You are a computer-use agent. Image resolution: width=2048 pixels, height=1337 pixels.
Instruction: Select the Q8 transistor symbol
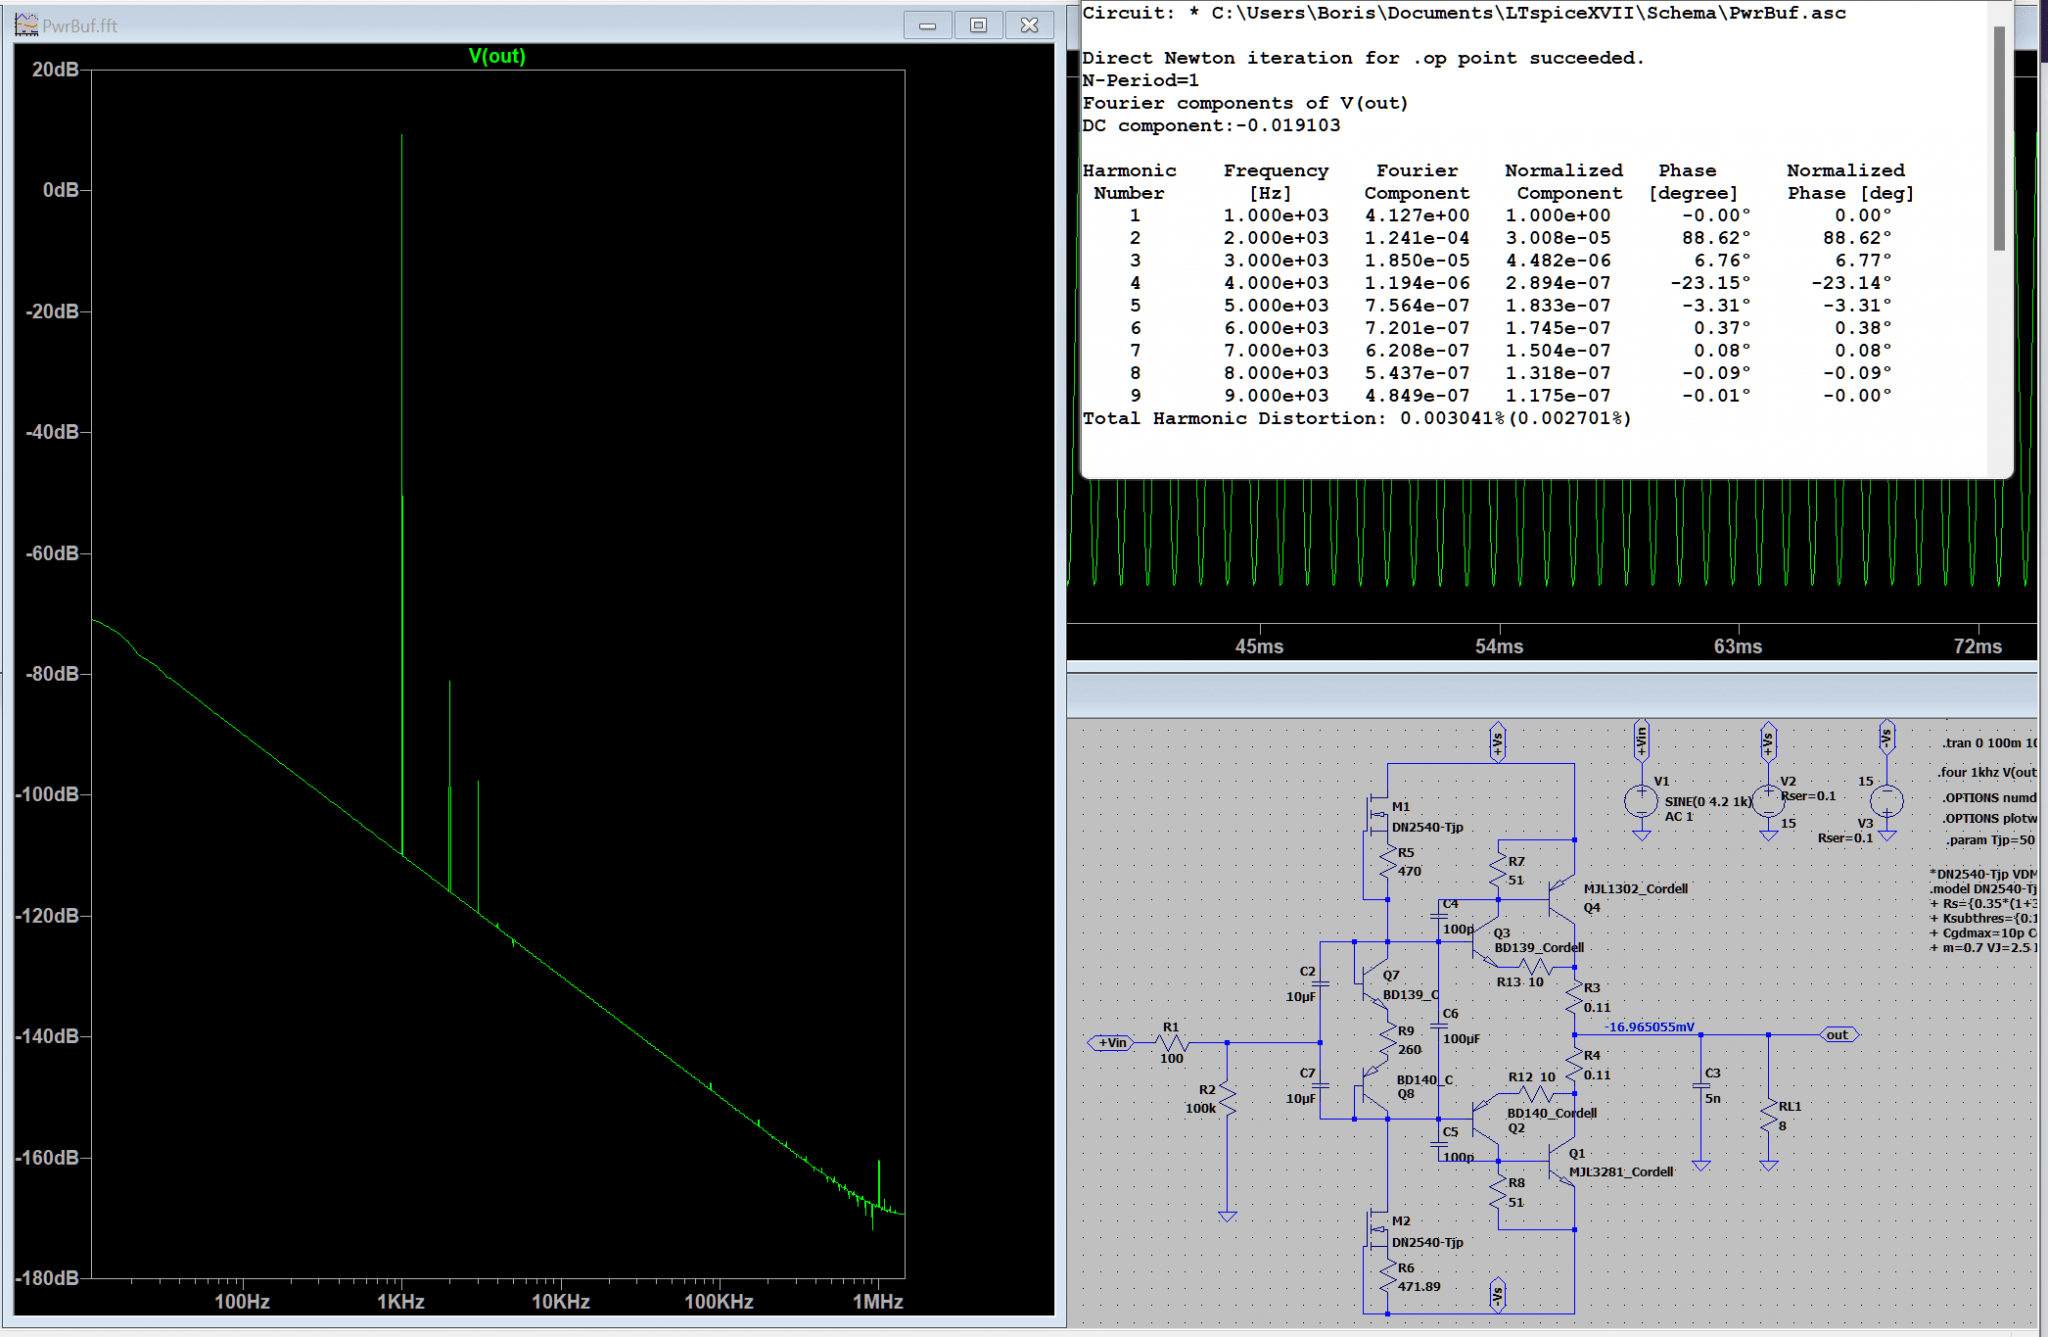[1375, 1086]
